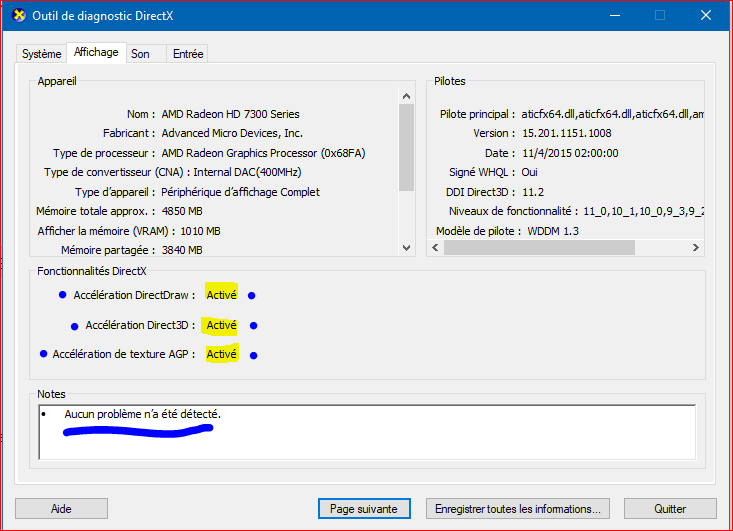Click the 'WDDM 1.3' driver model value
The height and width of the screenshot is (531, 733).
click(553, 231)
